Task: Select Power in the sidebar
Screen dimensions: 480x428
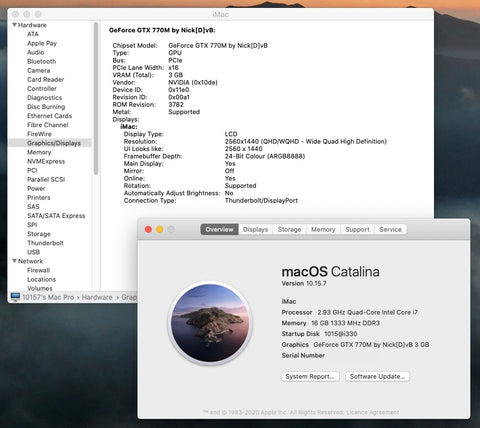Action: tap(36, 188)
